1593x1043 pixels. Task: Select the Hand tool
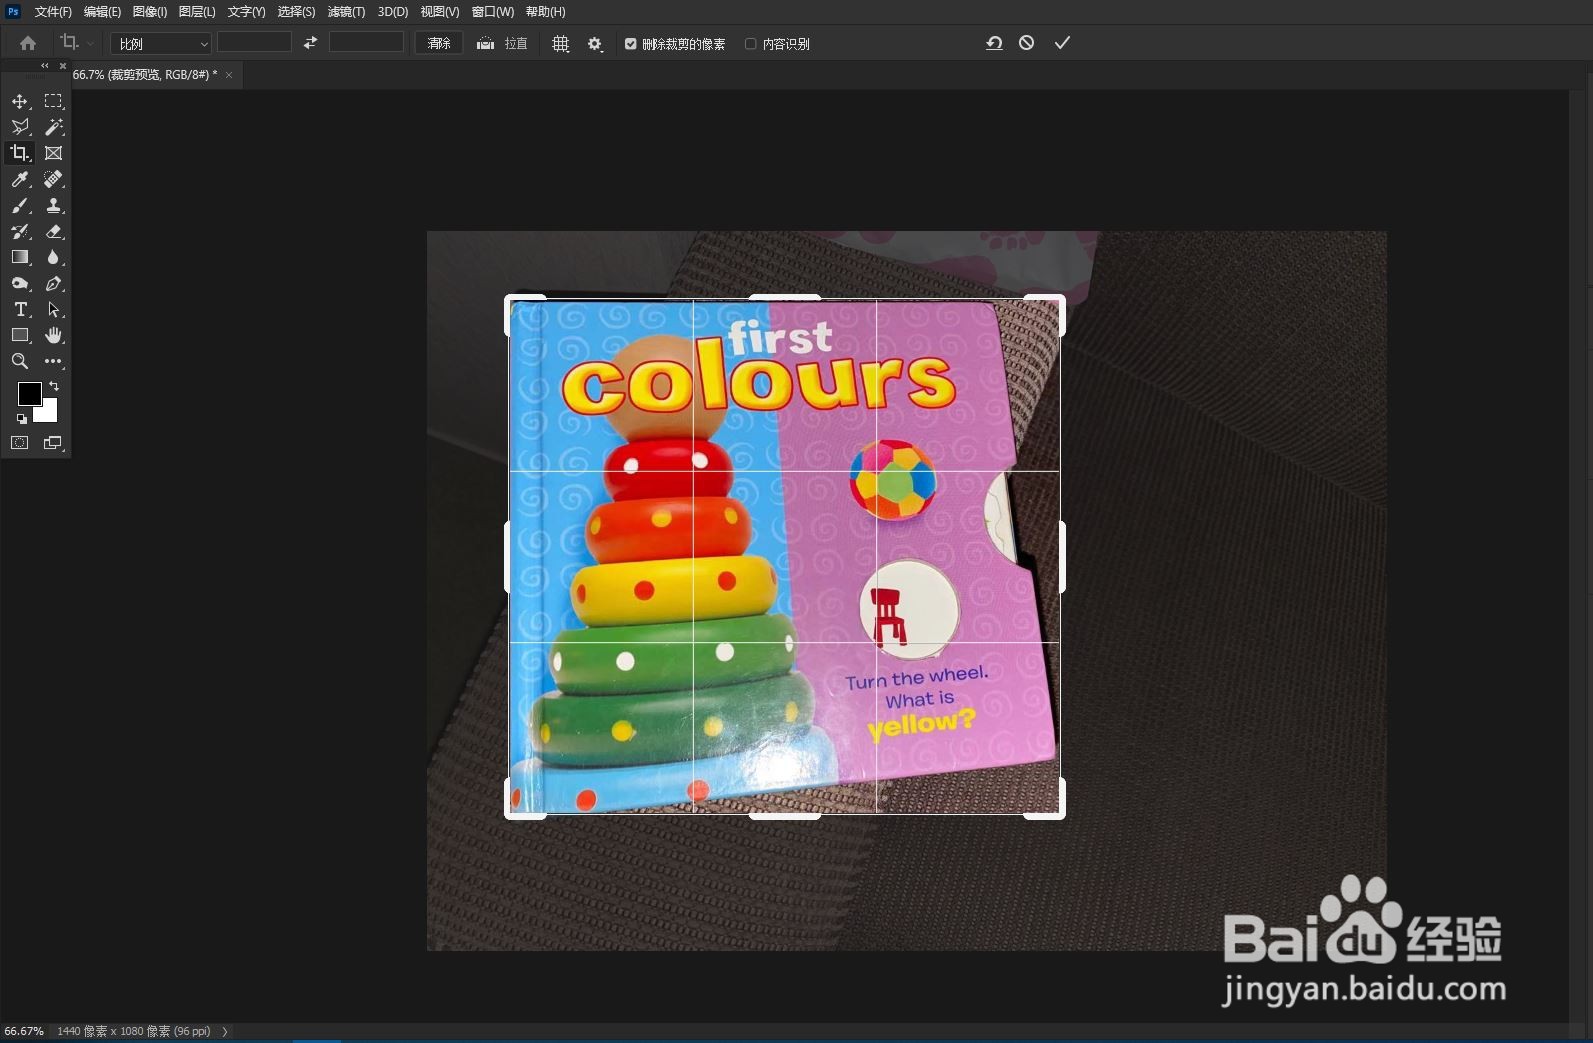53,335
